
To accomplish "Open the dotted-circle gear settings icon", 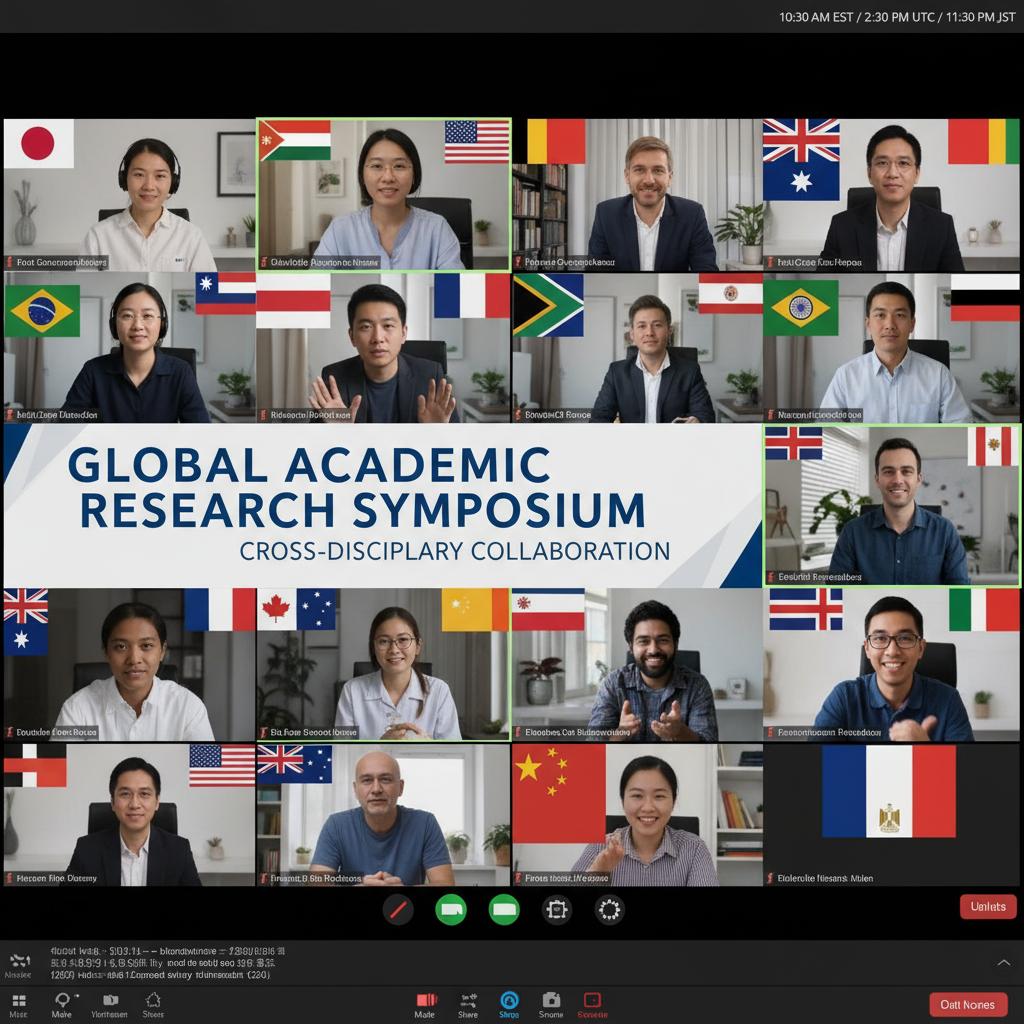I will click(609, 909).
